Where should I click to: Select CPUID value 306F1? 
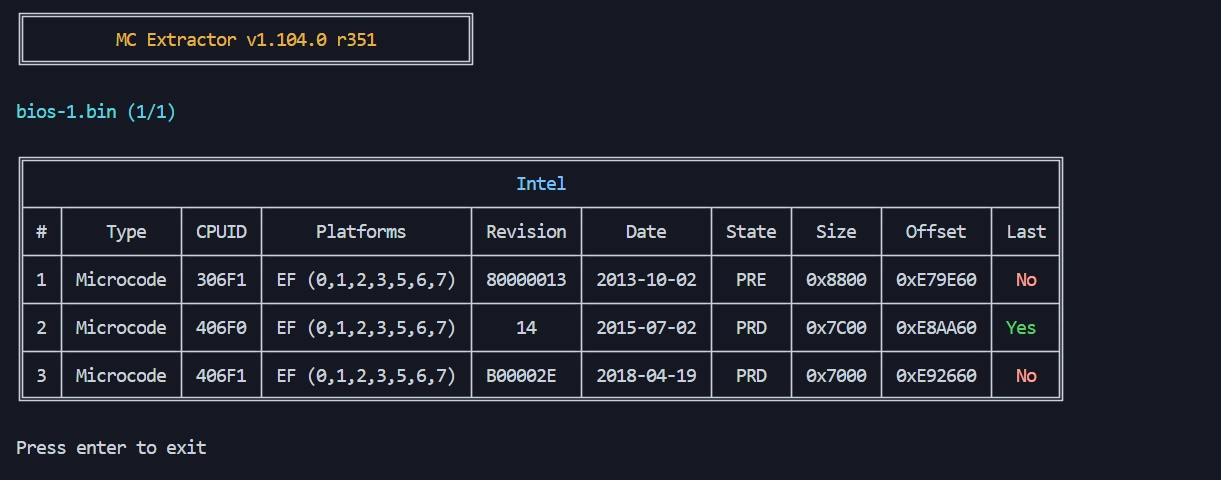pos(221,280)
